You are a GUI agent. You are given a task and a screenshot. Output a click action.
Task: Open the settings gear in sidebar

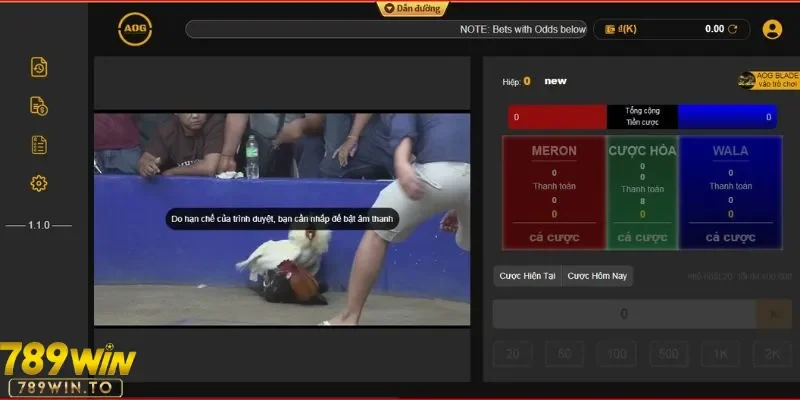[39, 183]
